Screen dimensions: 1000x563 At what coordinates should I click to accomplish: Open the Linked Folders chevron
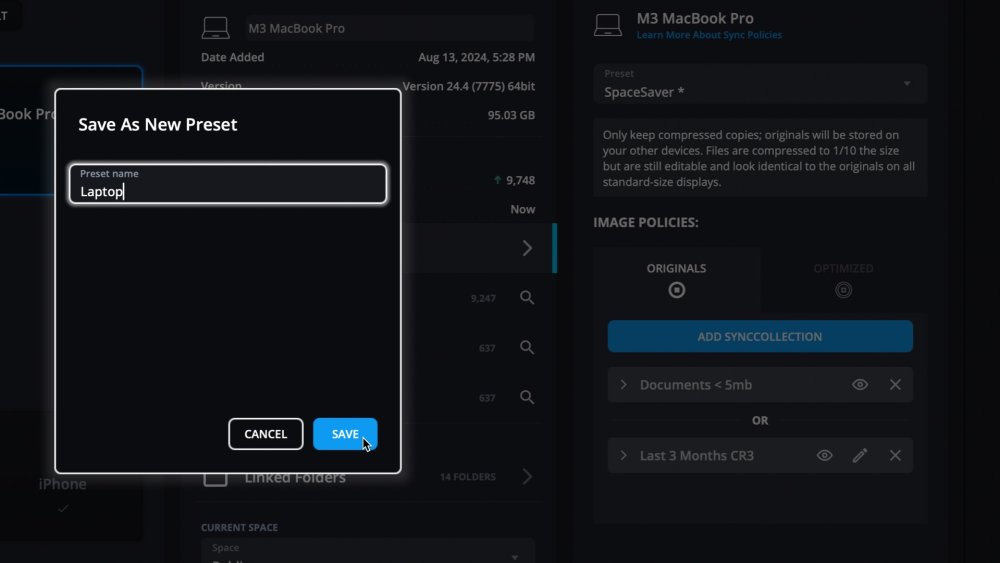tap(527, 477)
